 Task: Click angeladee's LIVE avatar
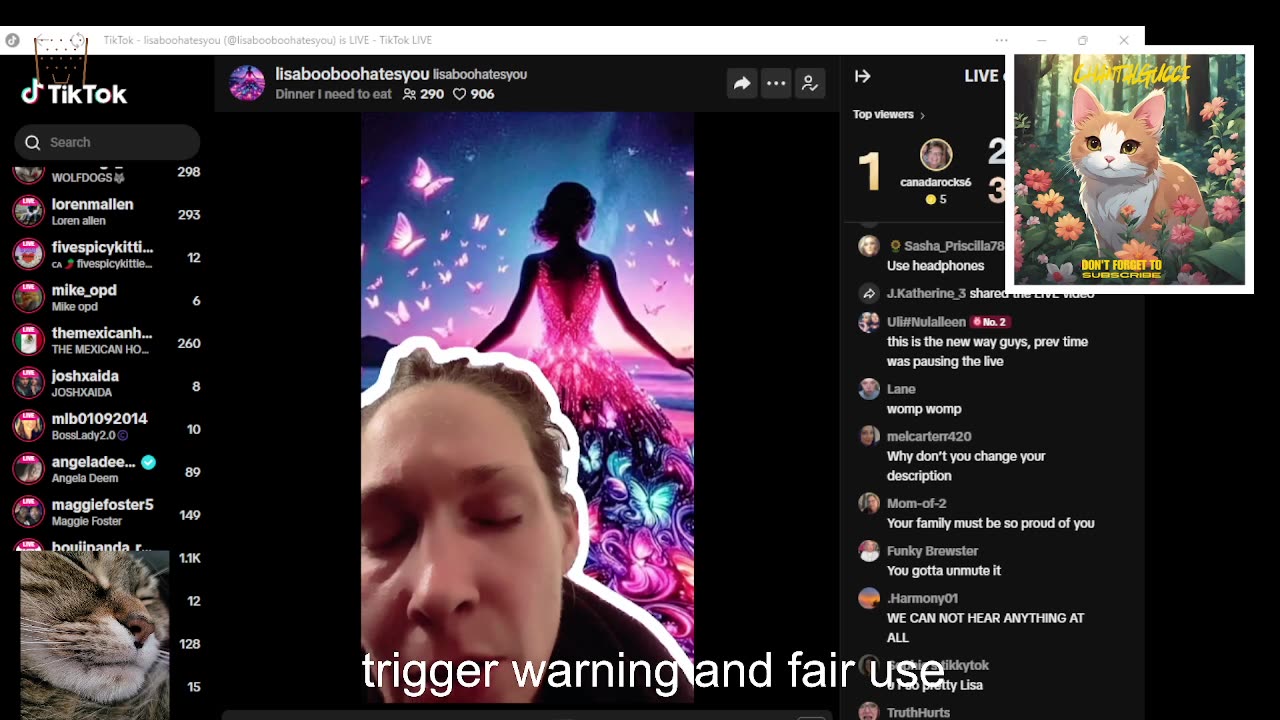pyautogui.click(x=29, y=469)
